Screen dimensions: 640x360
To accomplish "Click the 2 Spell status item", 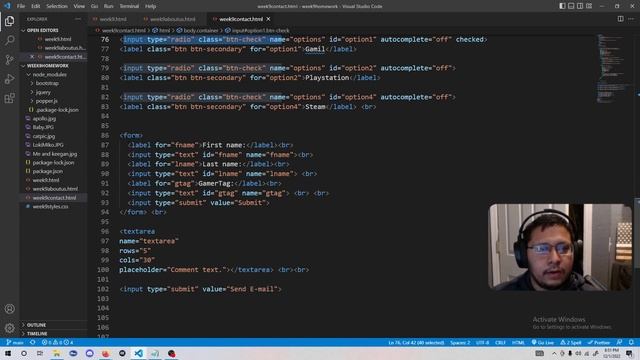I will tap(571, 342).
